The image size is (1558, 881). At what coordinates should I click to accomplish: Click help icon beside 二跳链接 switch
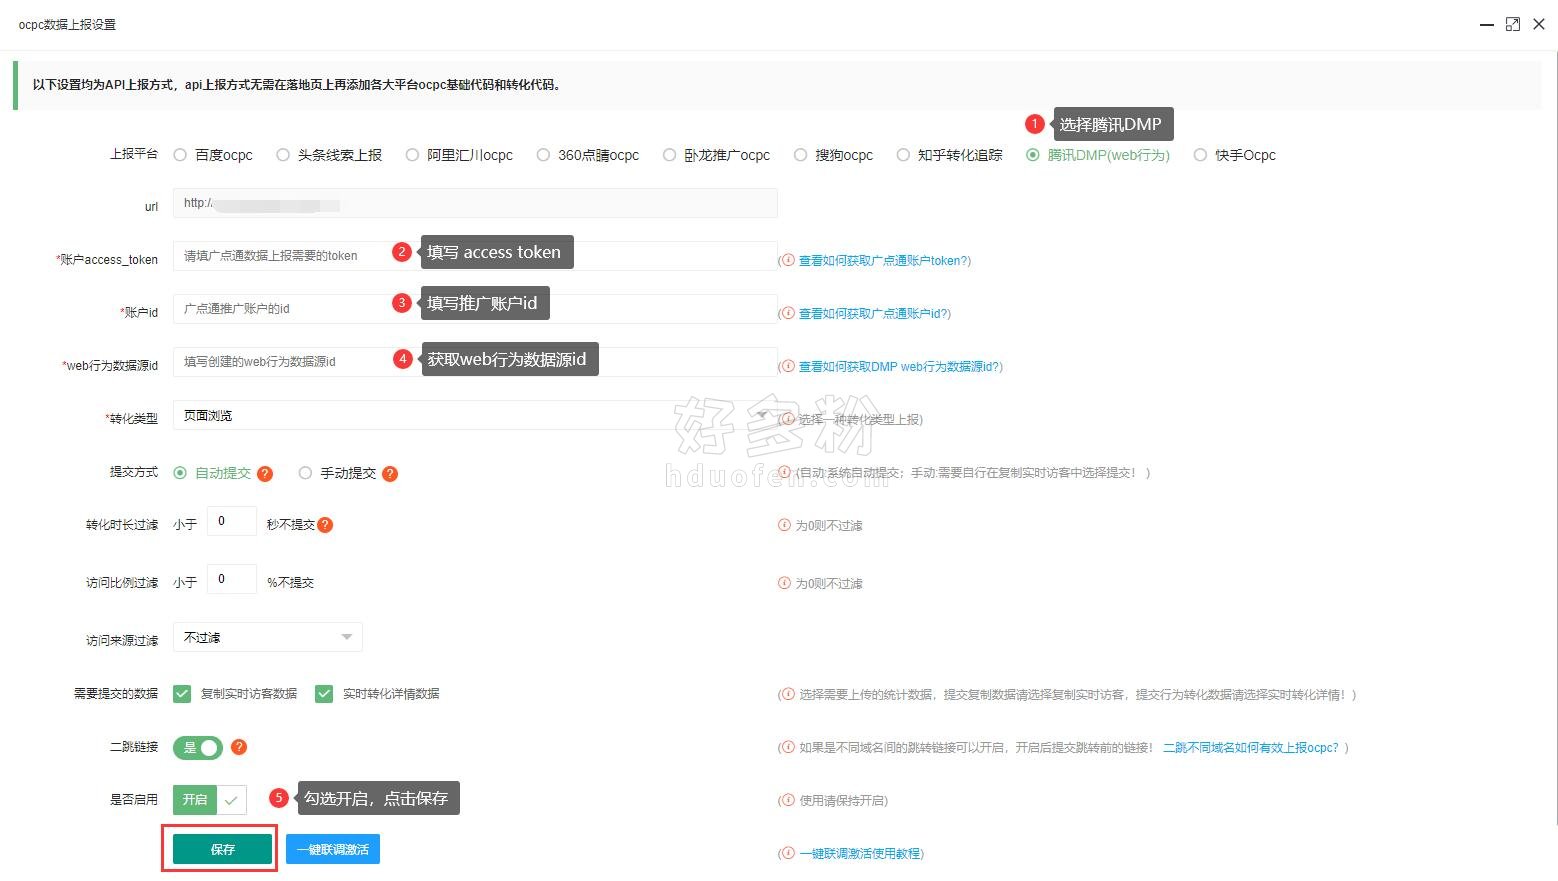click(239, 747)
